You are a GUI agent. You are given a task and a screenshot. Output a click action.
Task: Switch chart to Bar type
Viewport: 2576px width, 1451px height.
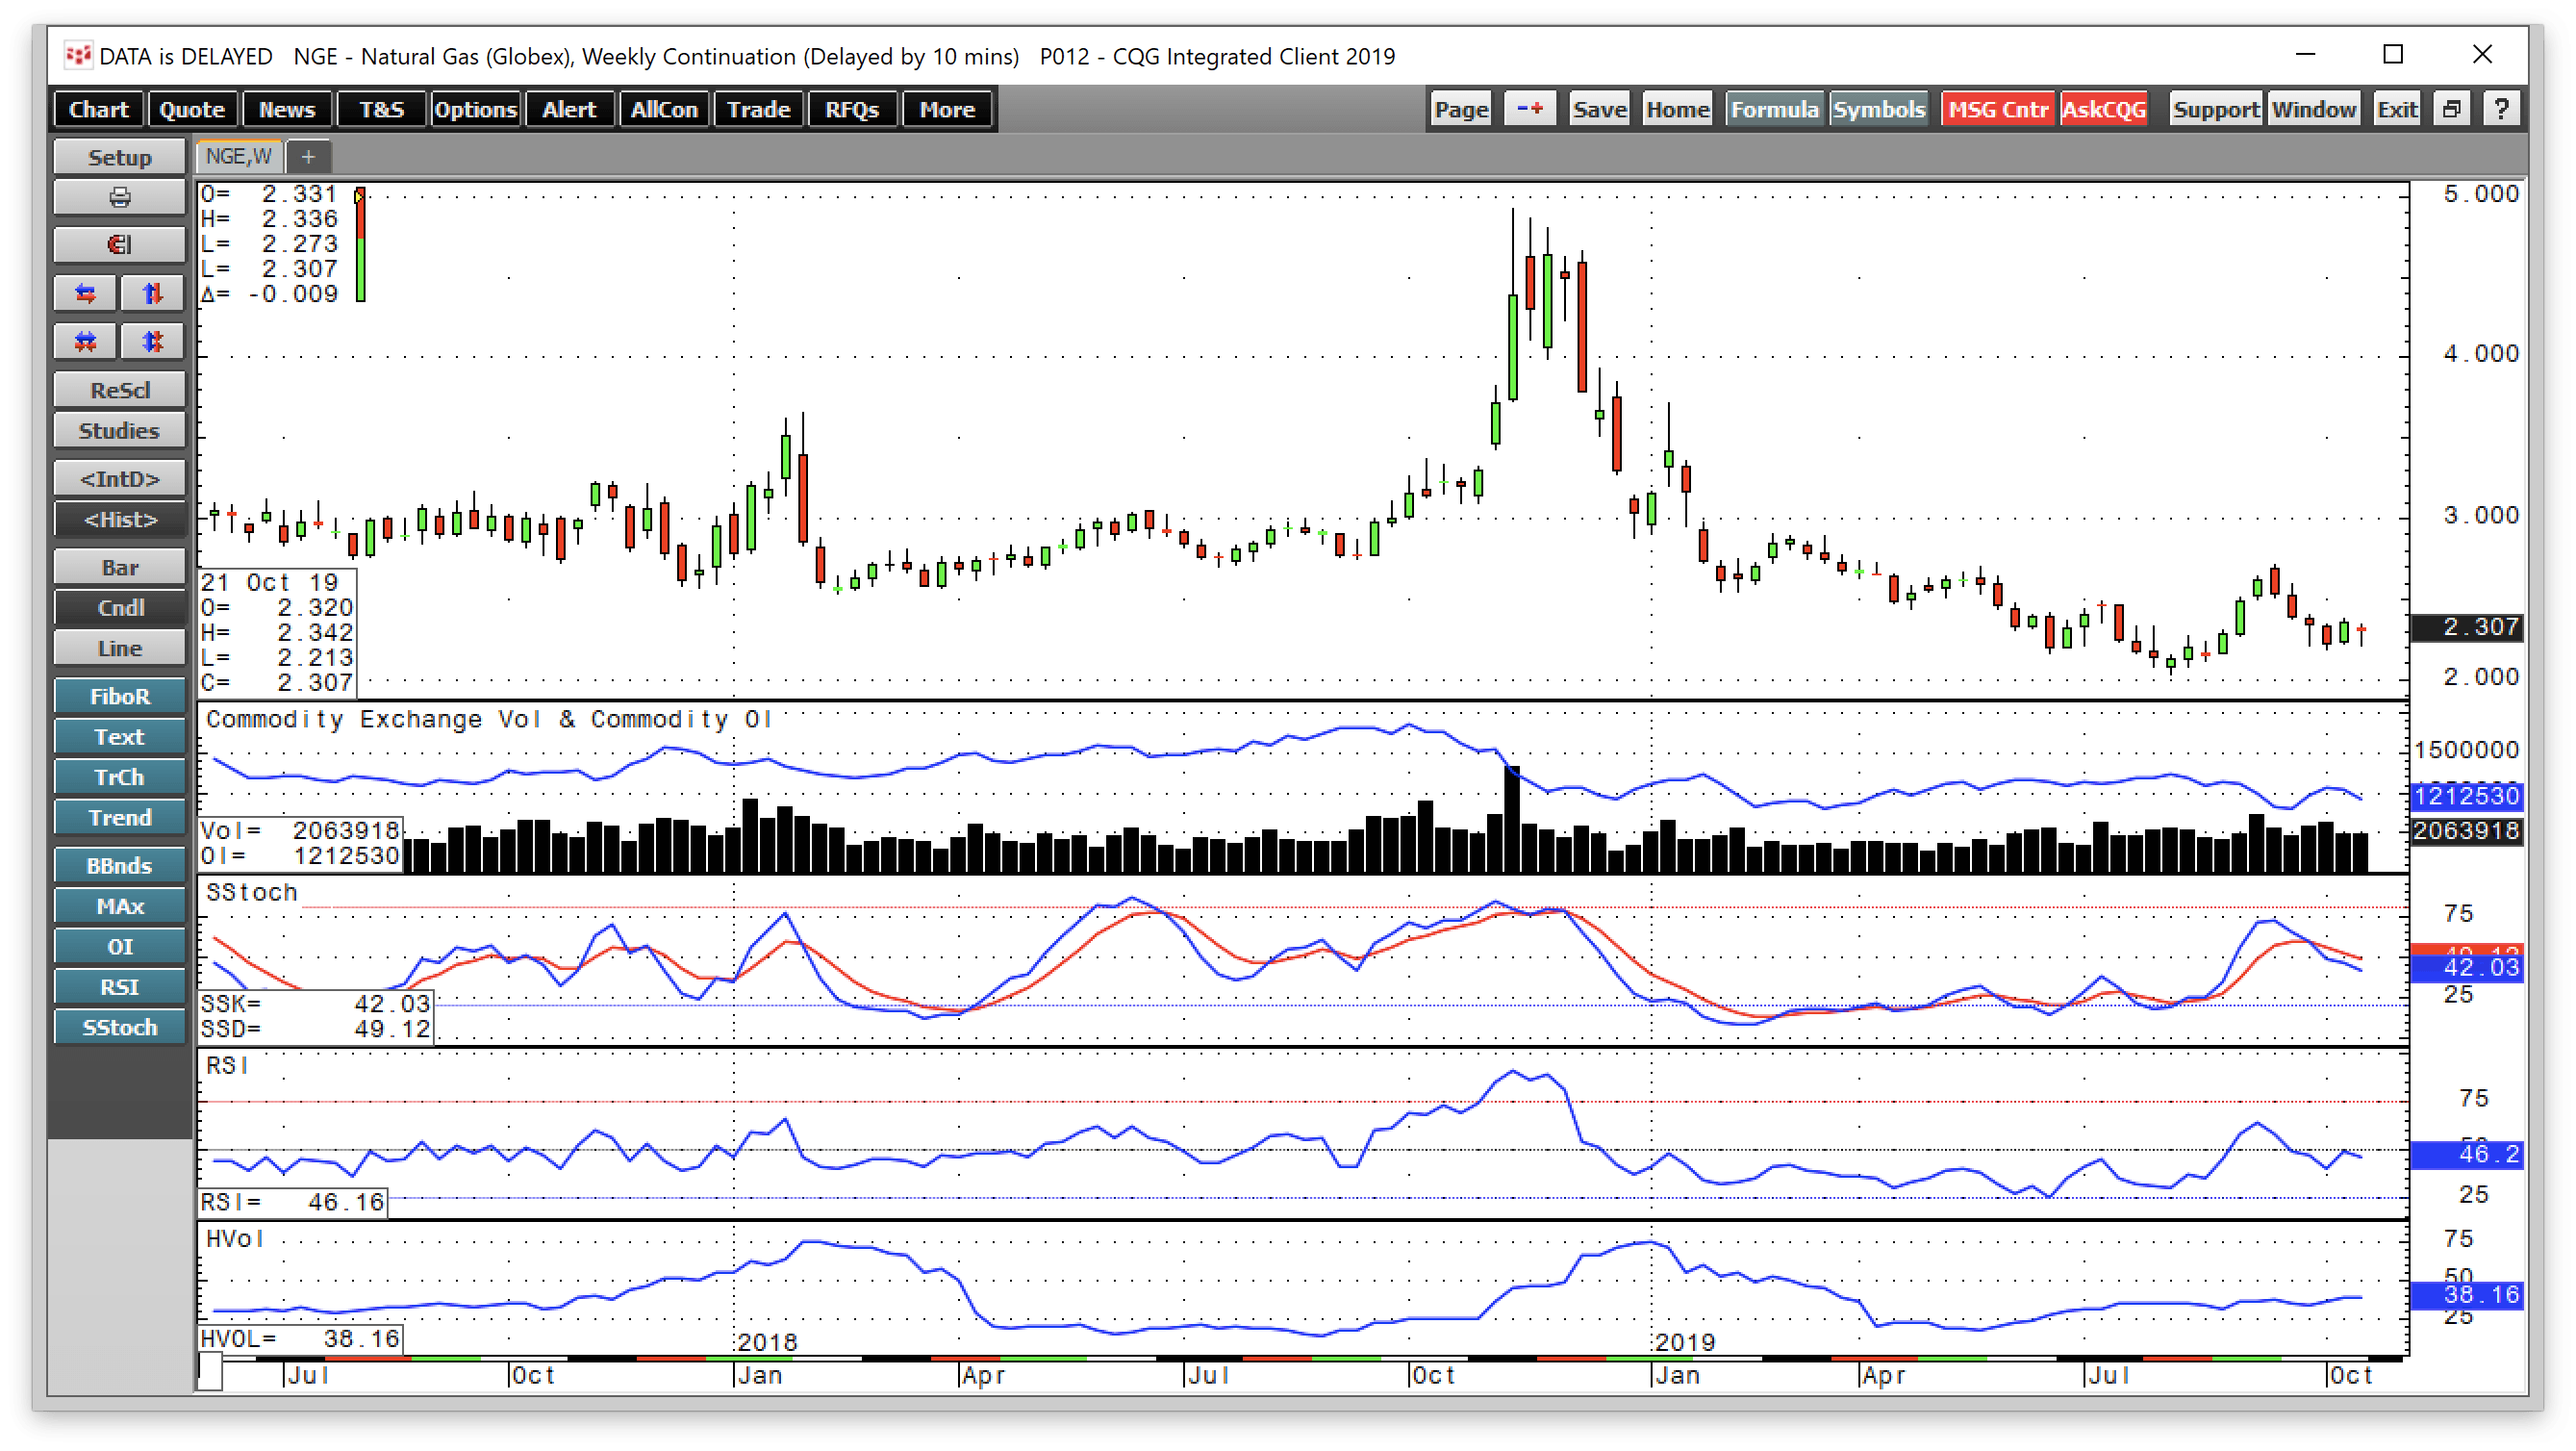119,568
